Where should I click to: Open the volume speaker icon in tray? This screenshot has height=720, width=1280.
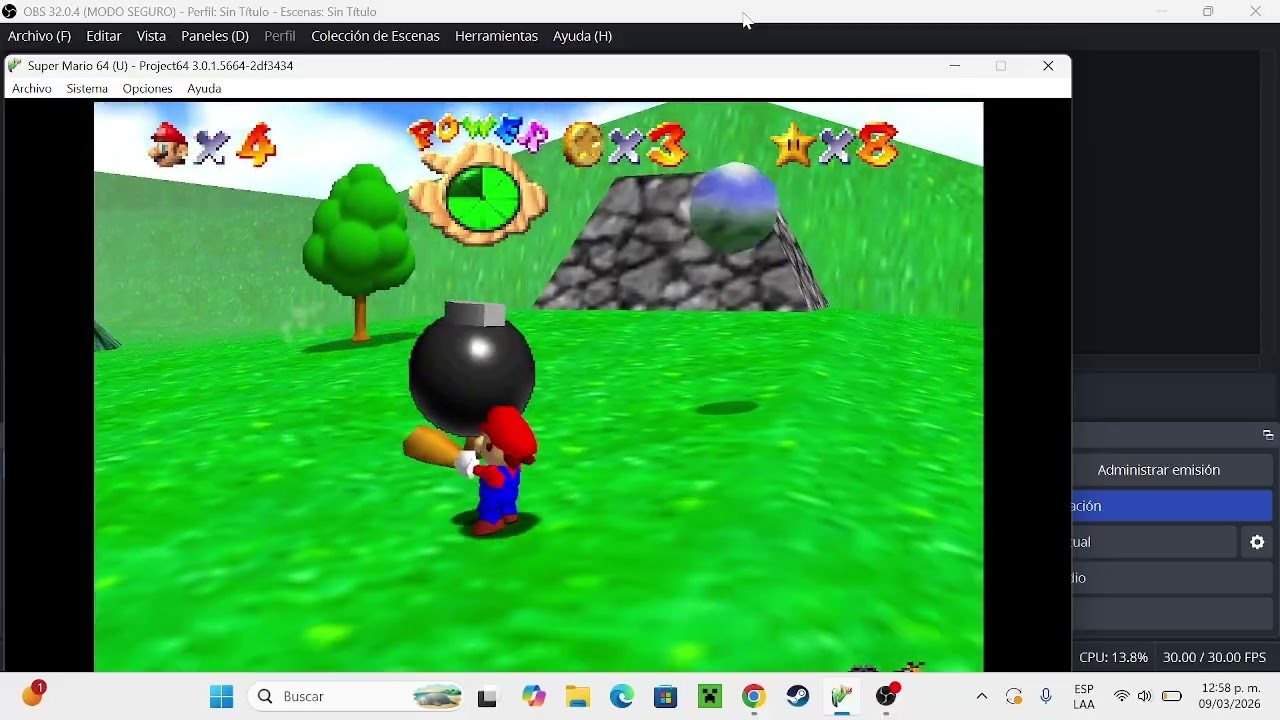pos(1144,696)
